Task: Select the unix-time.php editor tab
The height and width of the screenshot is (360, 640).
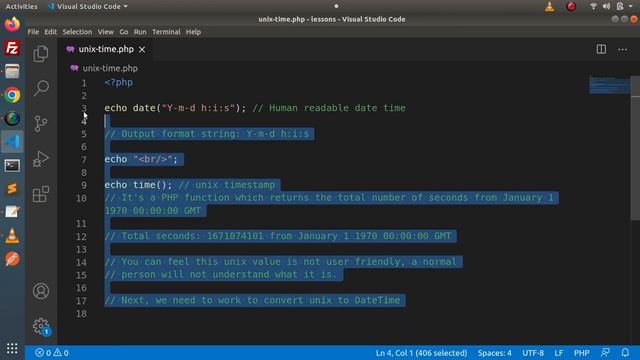Action: click(106, 49)
